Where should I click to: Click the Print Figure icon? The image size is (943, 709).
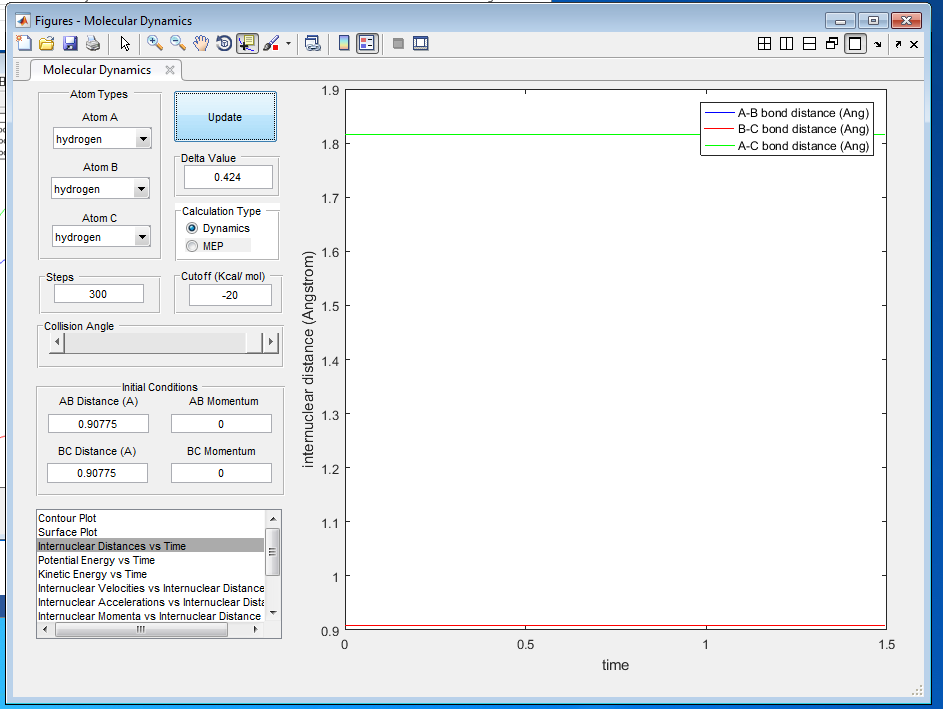pyautogui.click(x=92, y=43)
